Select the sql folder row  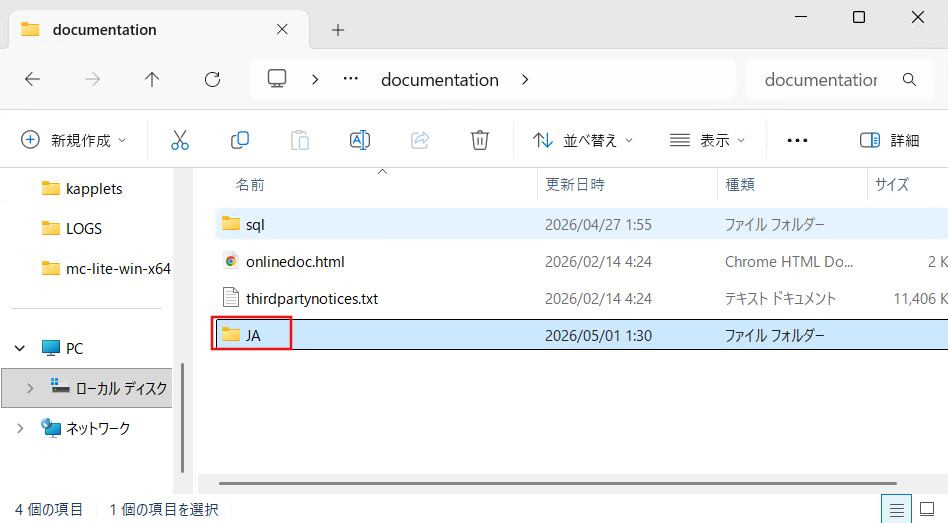click(x=582, y=224)
